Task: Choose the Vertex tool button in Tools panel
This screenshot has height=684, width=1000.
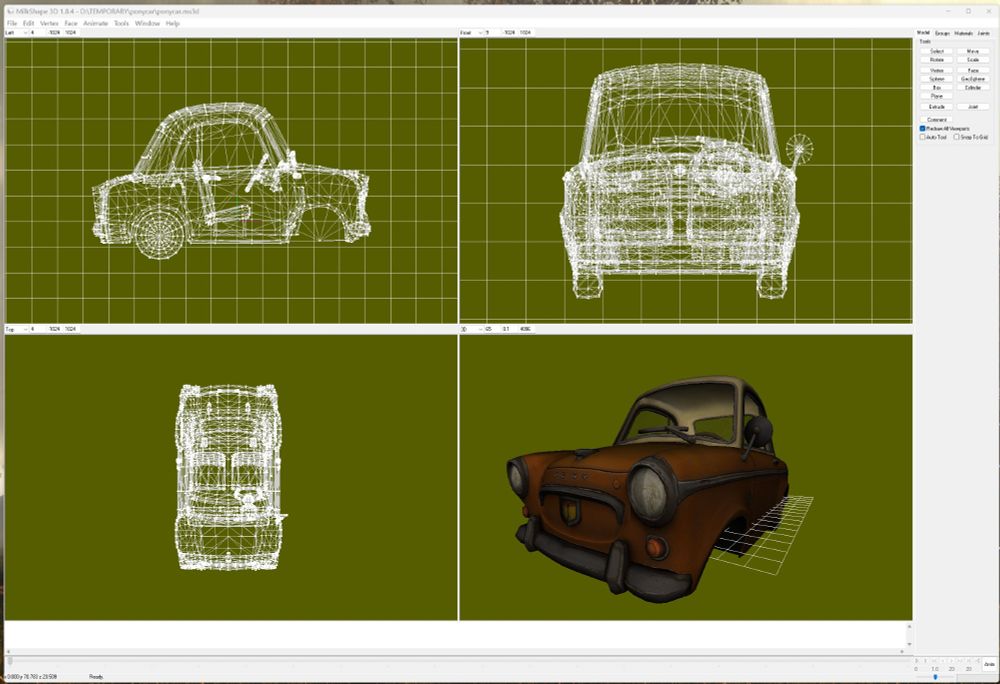Action: coord(937,70)
